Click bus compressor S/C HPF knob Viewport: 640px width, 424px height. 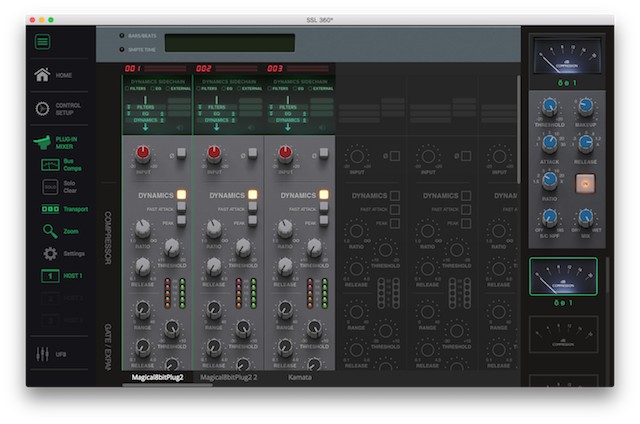[x=550, y=217]
